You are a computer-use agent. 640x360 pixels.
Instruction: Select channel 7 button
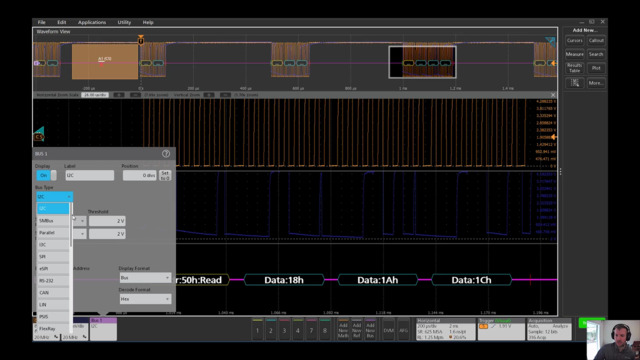click(311, 330)
